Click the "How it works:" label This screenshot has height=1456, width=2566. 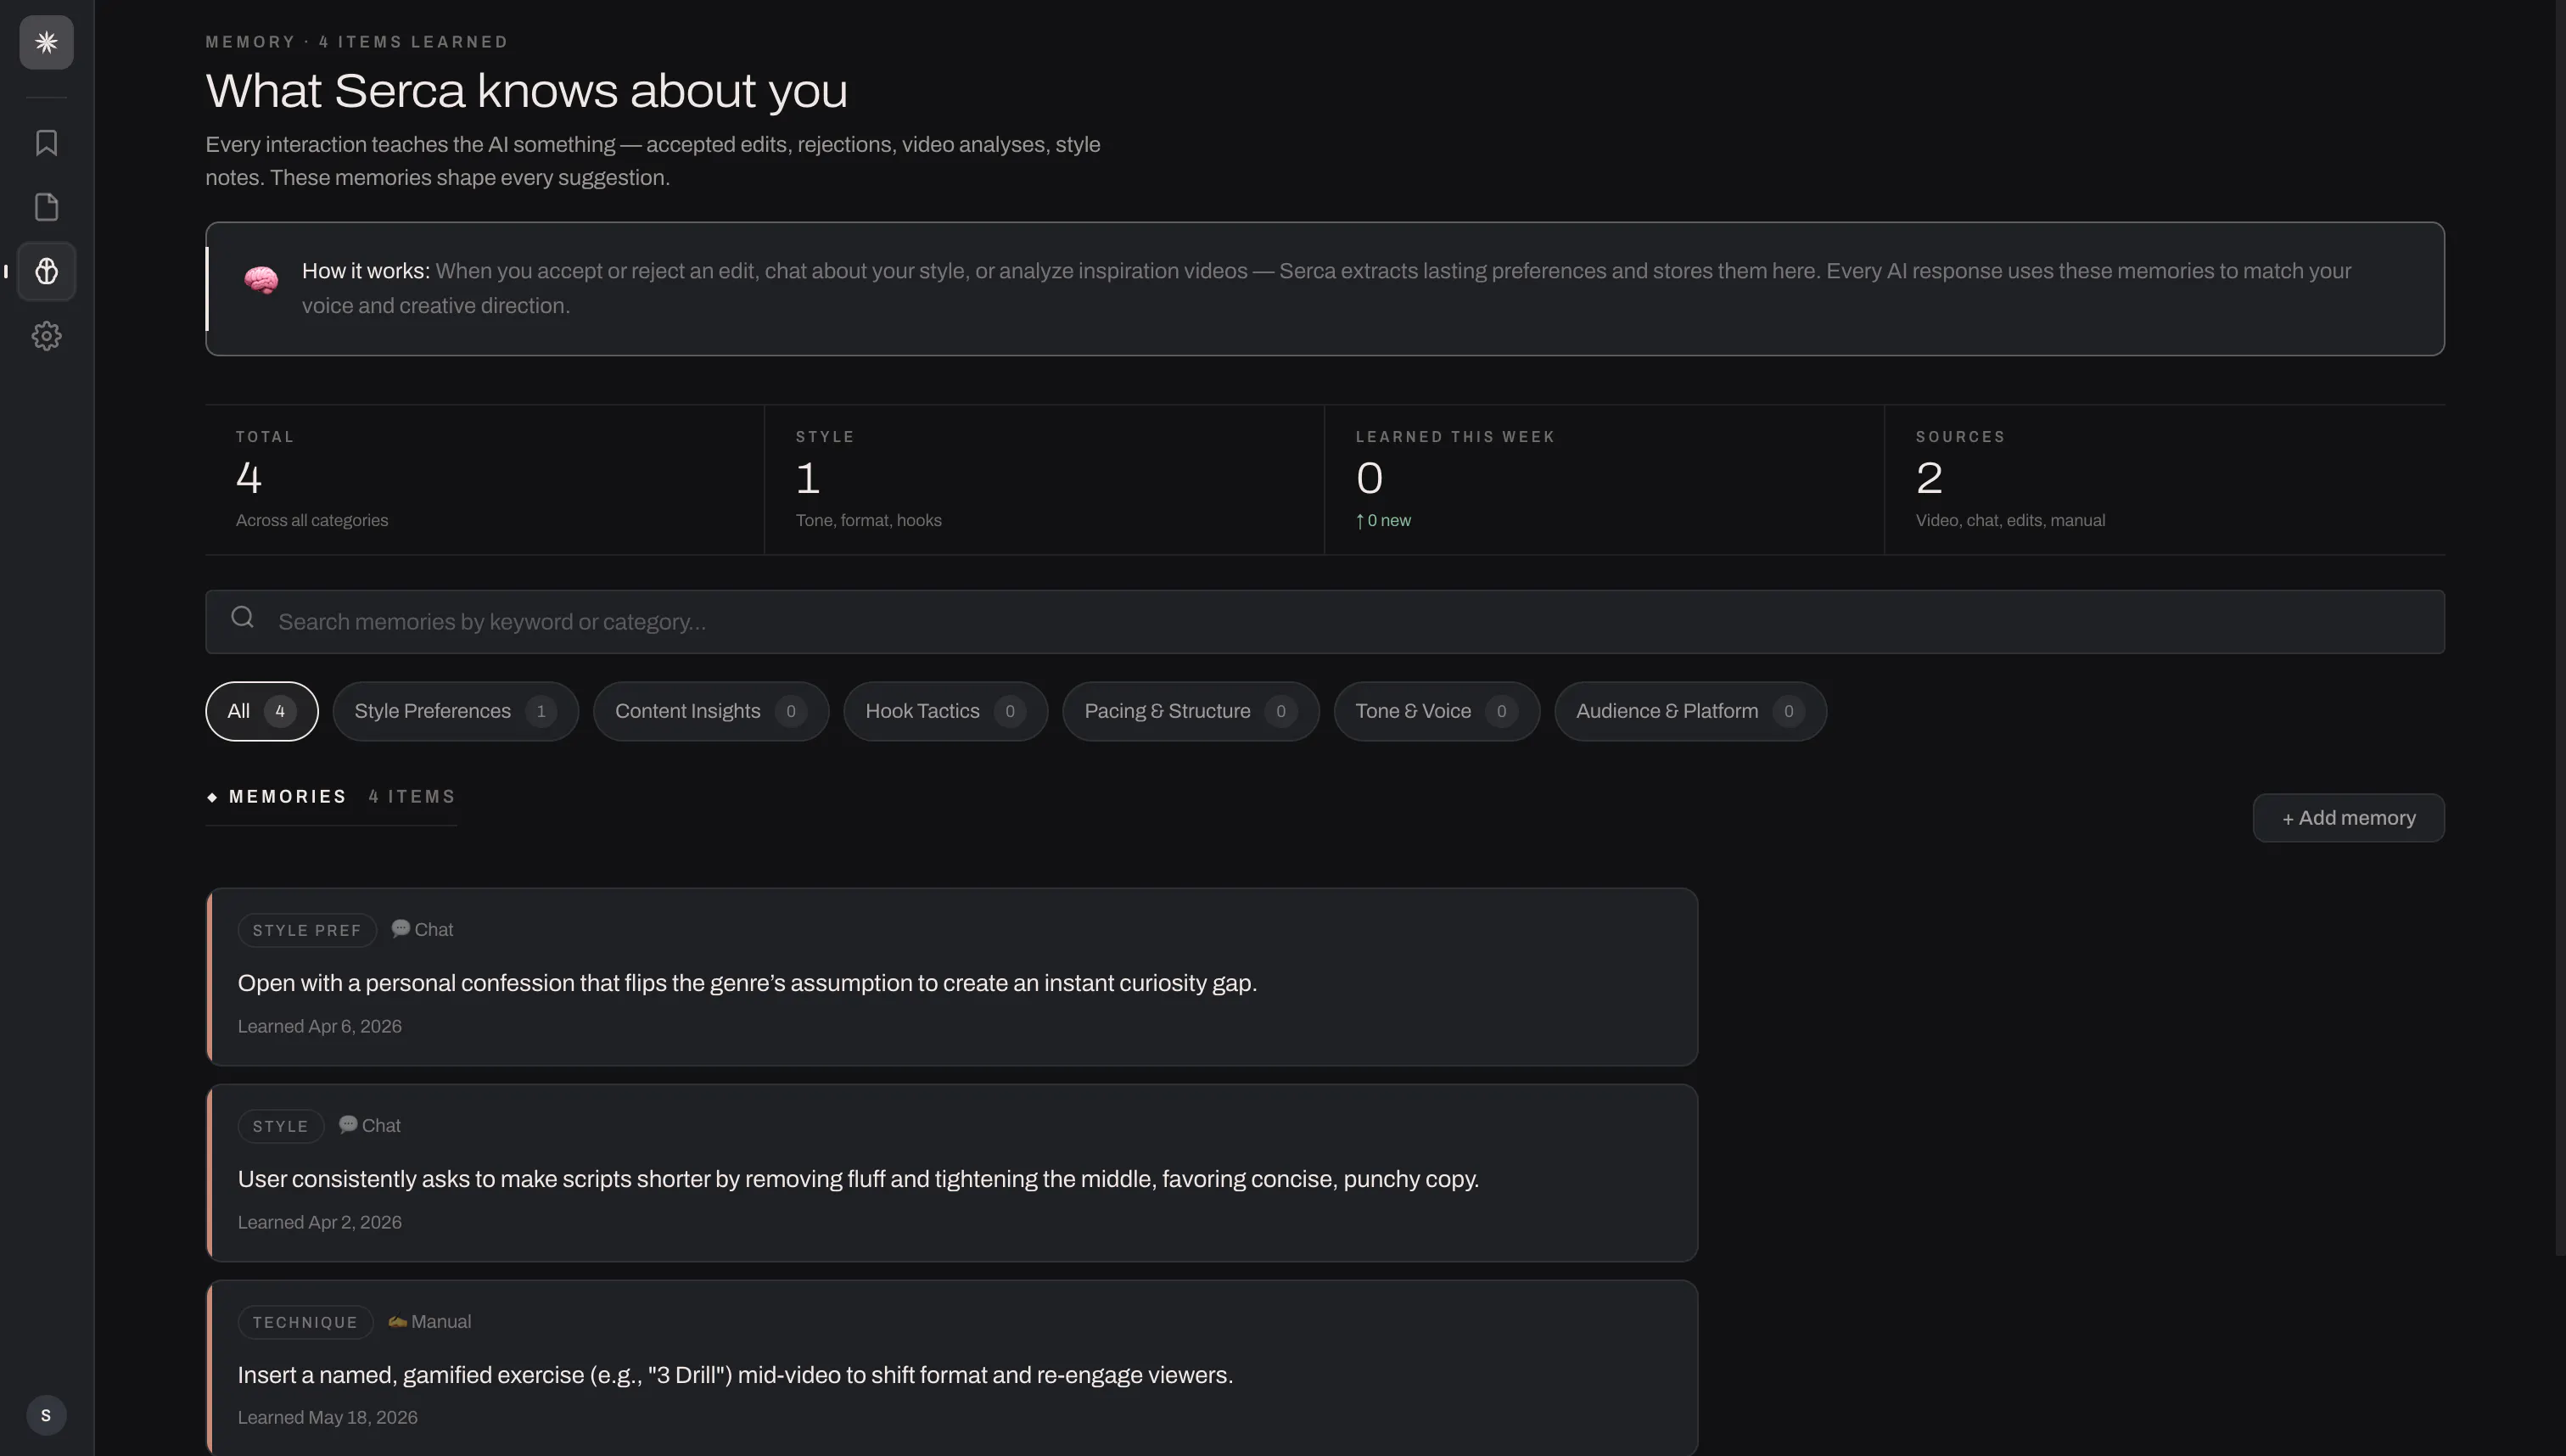366,271
